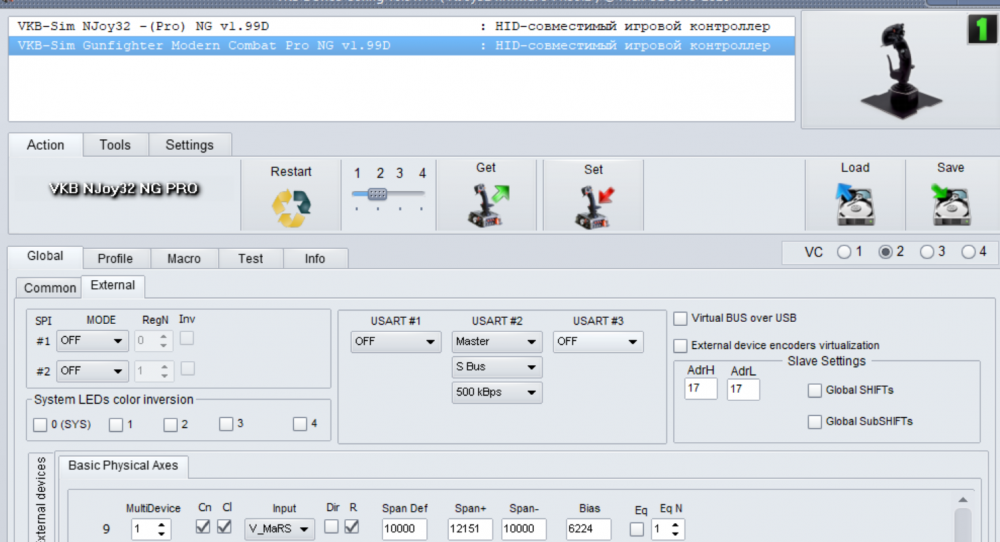Image resolution: width=1000 pixels, height=542 pixels.
Task: Open the S Bus protocol dropdown
Action: point(497,367)
